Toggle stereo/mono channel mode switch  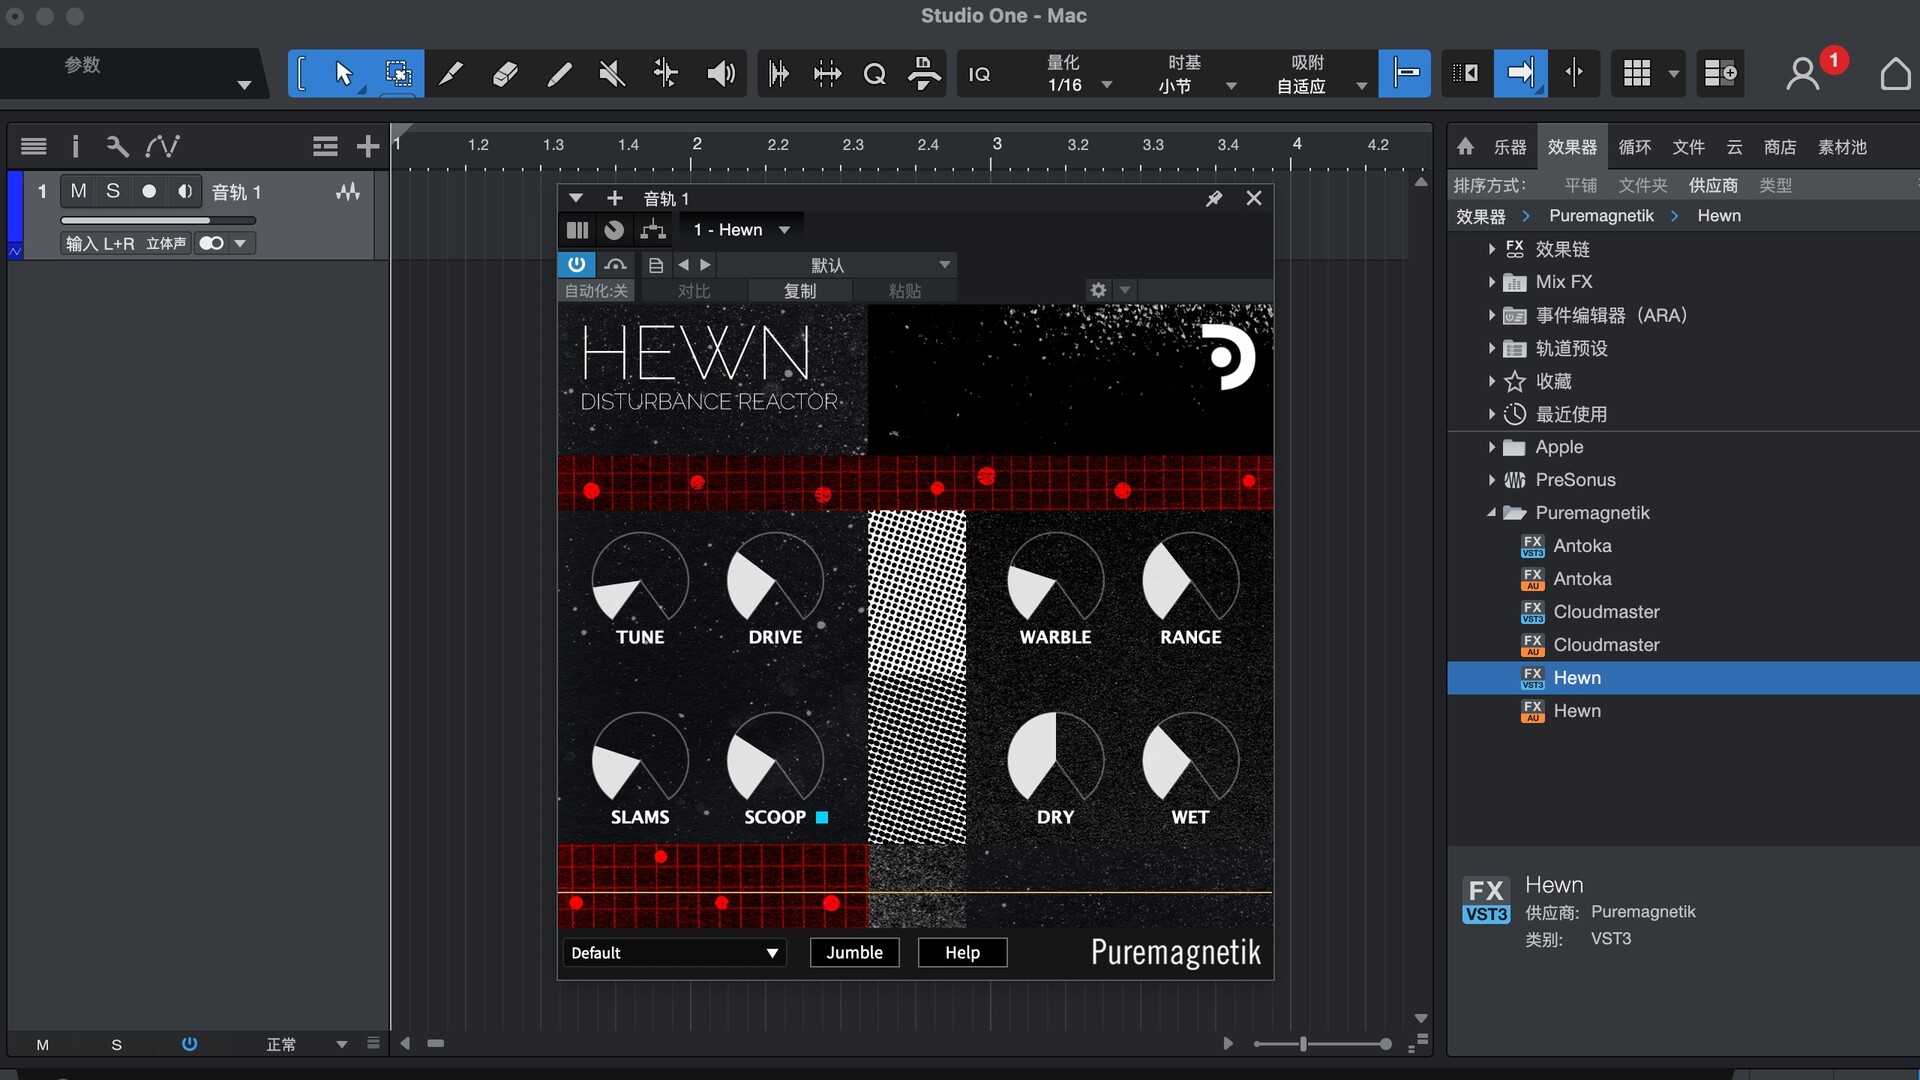tap(211, 243)
